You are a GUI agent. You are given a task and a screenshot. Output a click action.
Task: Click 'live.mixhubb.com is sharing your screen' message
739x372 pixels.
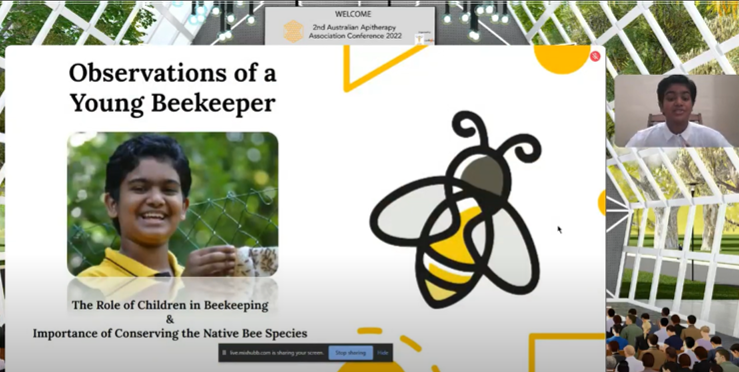tap(277, 353)
